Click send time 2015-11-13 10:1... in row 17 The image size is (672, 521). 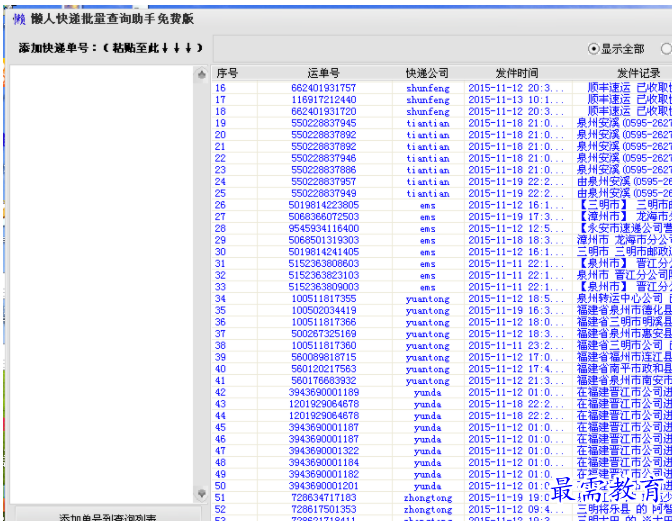click(x=516, y=100)
